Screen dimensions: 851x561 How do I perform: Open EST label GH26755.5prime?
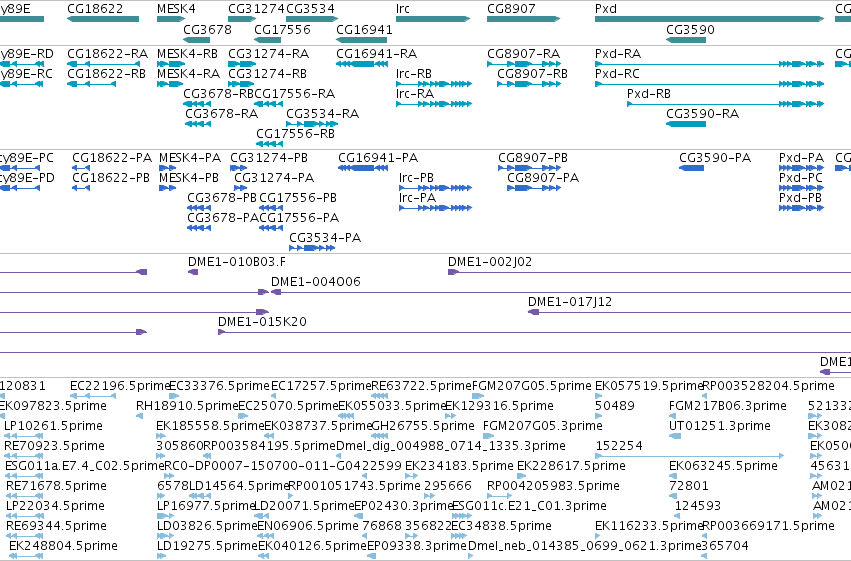coord(423,426)
